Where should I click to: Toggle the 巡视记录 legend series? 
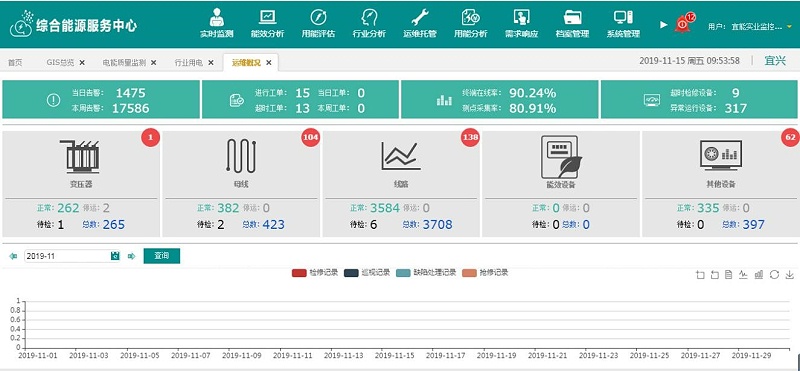pyautogui.click(x=367, y=273)
